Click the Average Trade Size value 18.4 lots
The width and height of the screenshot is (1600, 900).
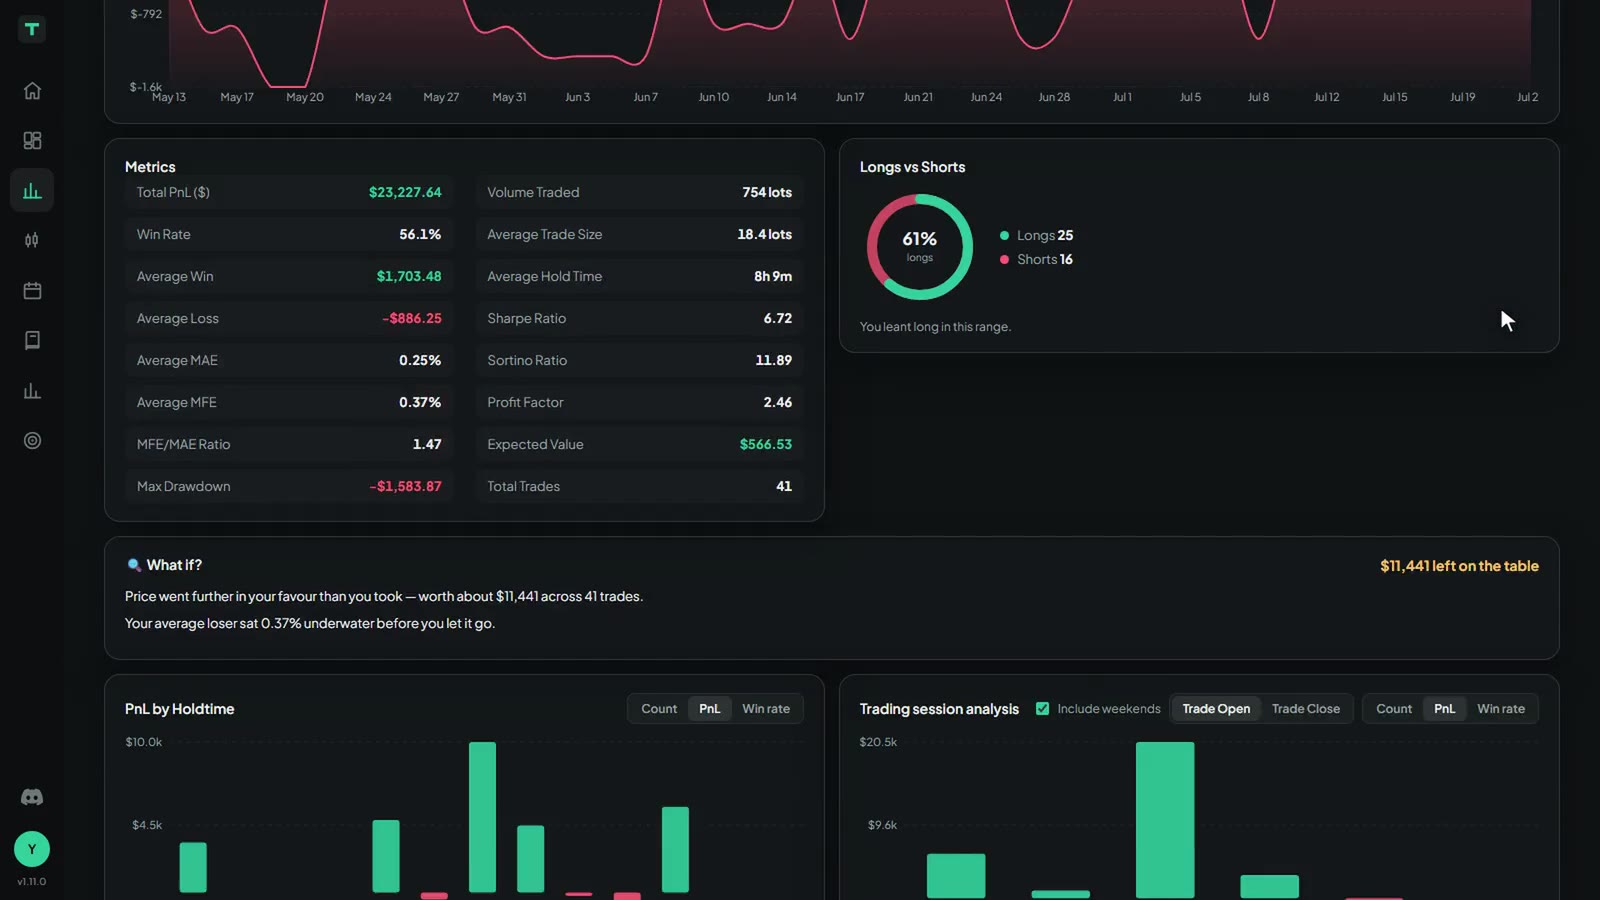pyautogui.click(x=765, y=234)
